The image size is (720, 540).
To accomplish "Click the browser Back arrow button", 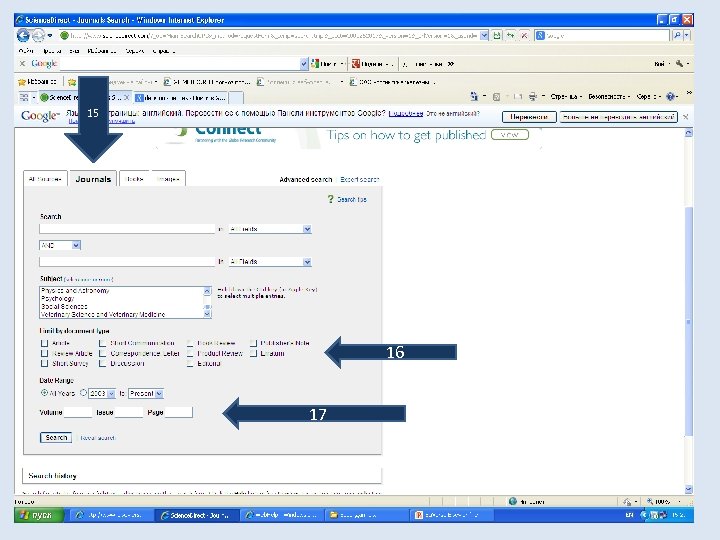I will click(x=23, y=35).
